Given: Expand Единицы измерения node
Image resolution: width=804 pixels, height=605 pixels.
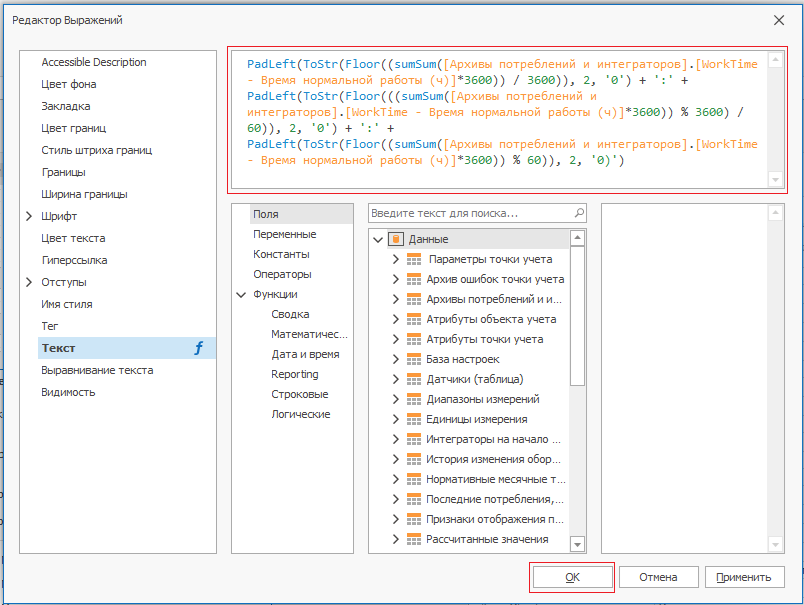Looking at the screenshot, I should pos(395,419).
